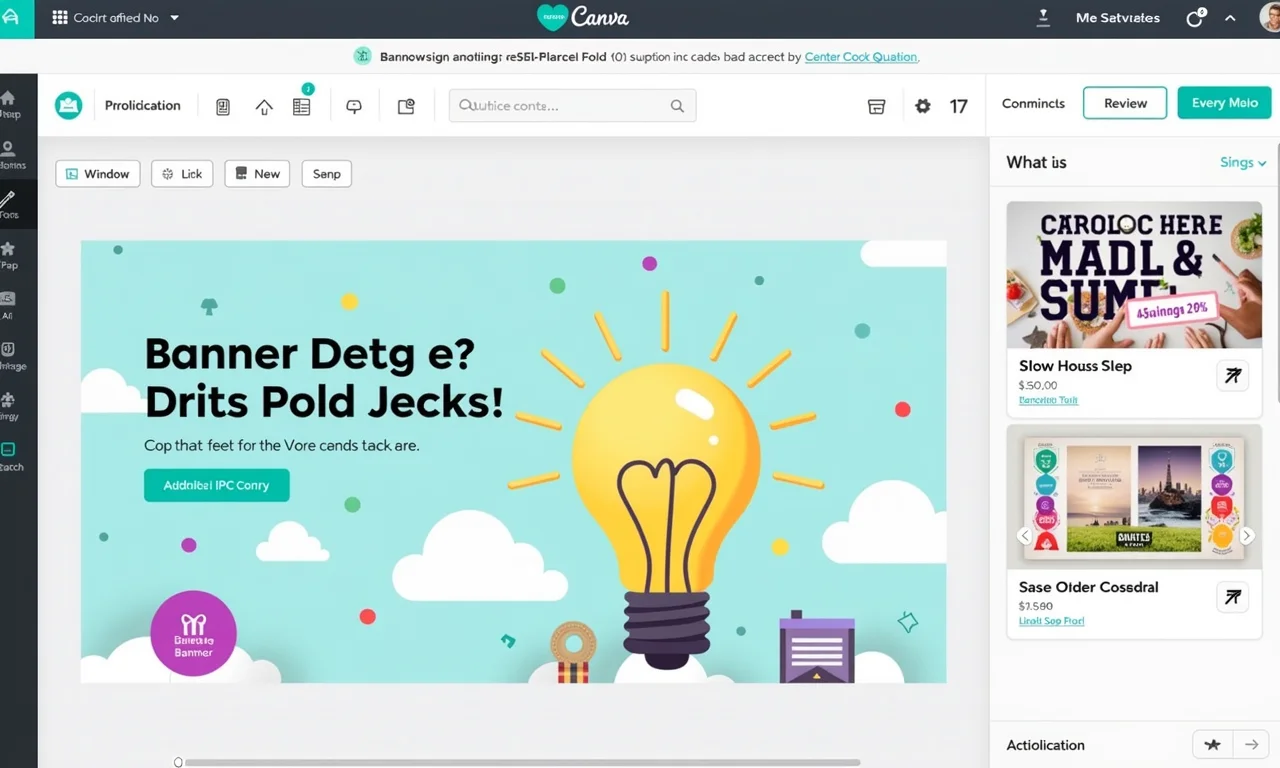Click the Every Melo button

pyautogui.click(x=1224, y=102)
